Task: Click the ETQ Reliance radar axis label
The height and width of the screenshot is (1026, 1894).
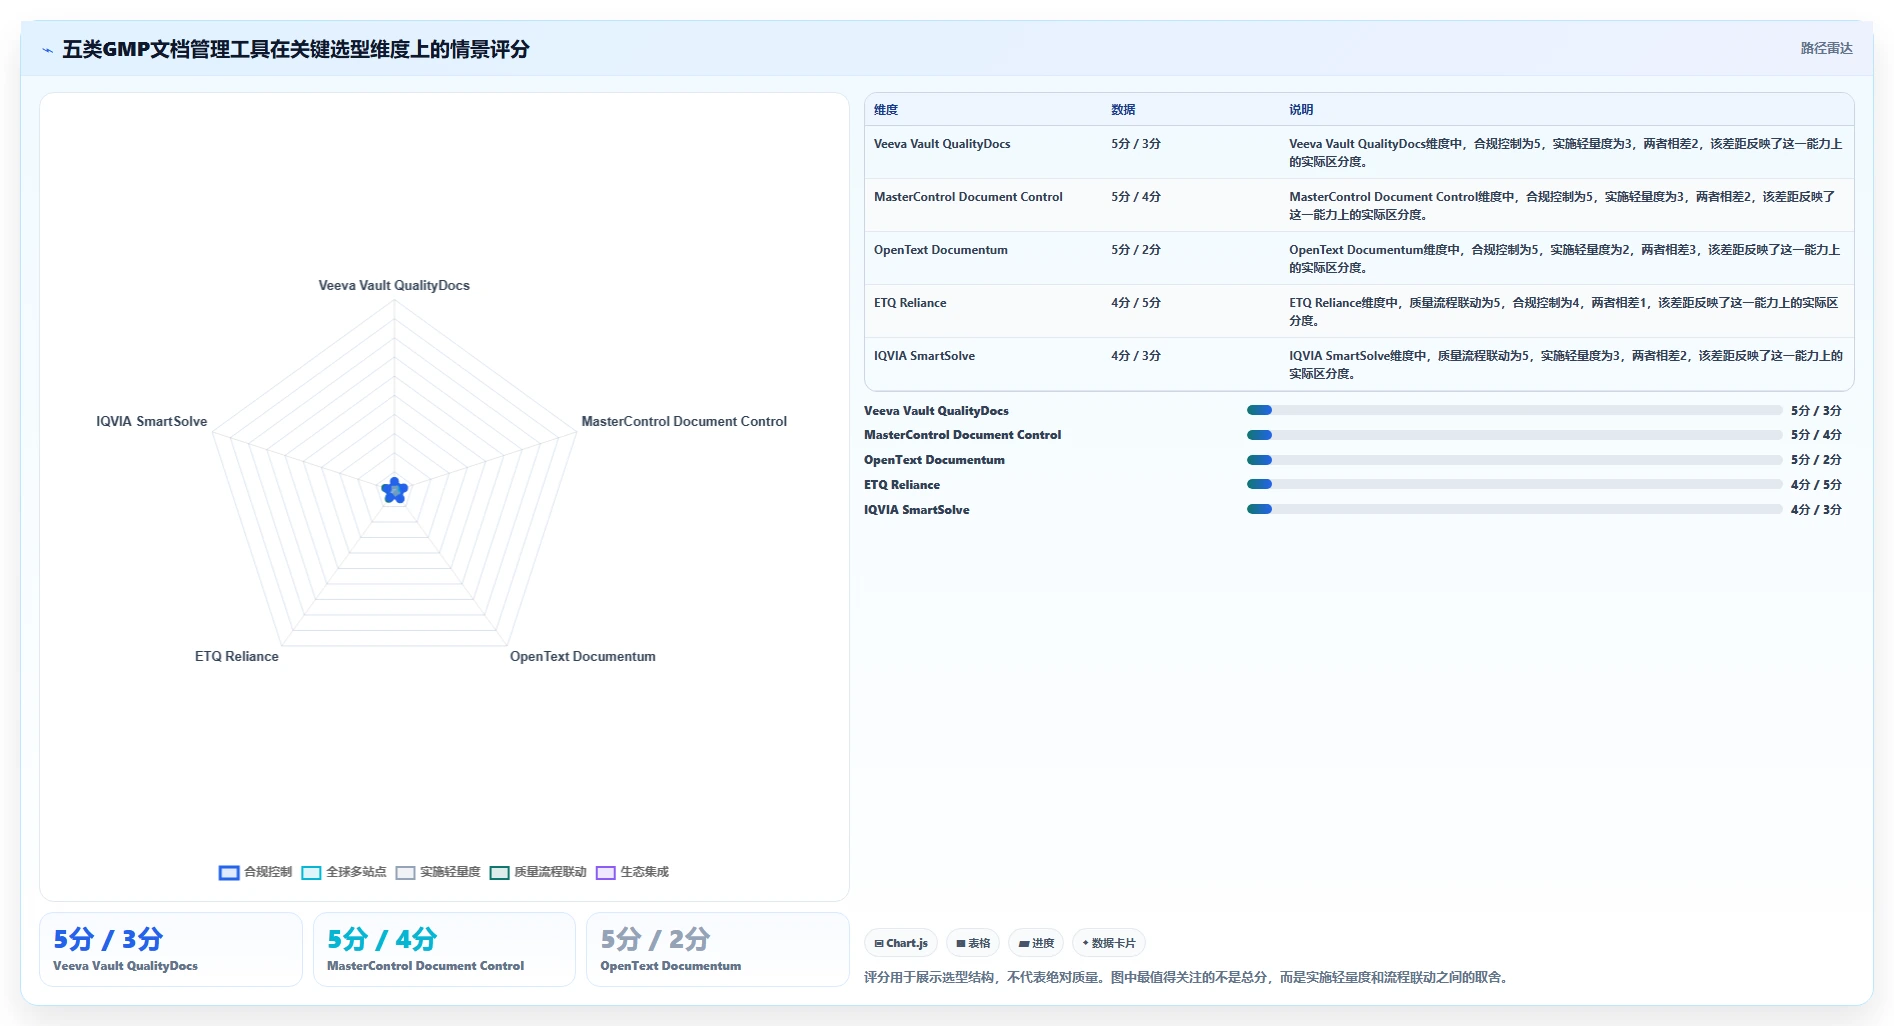Action: 237,657
